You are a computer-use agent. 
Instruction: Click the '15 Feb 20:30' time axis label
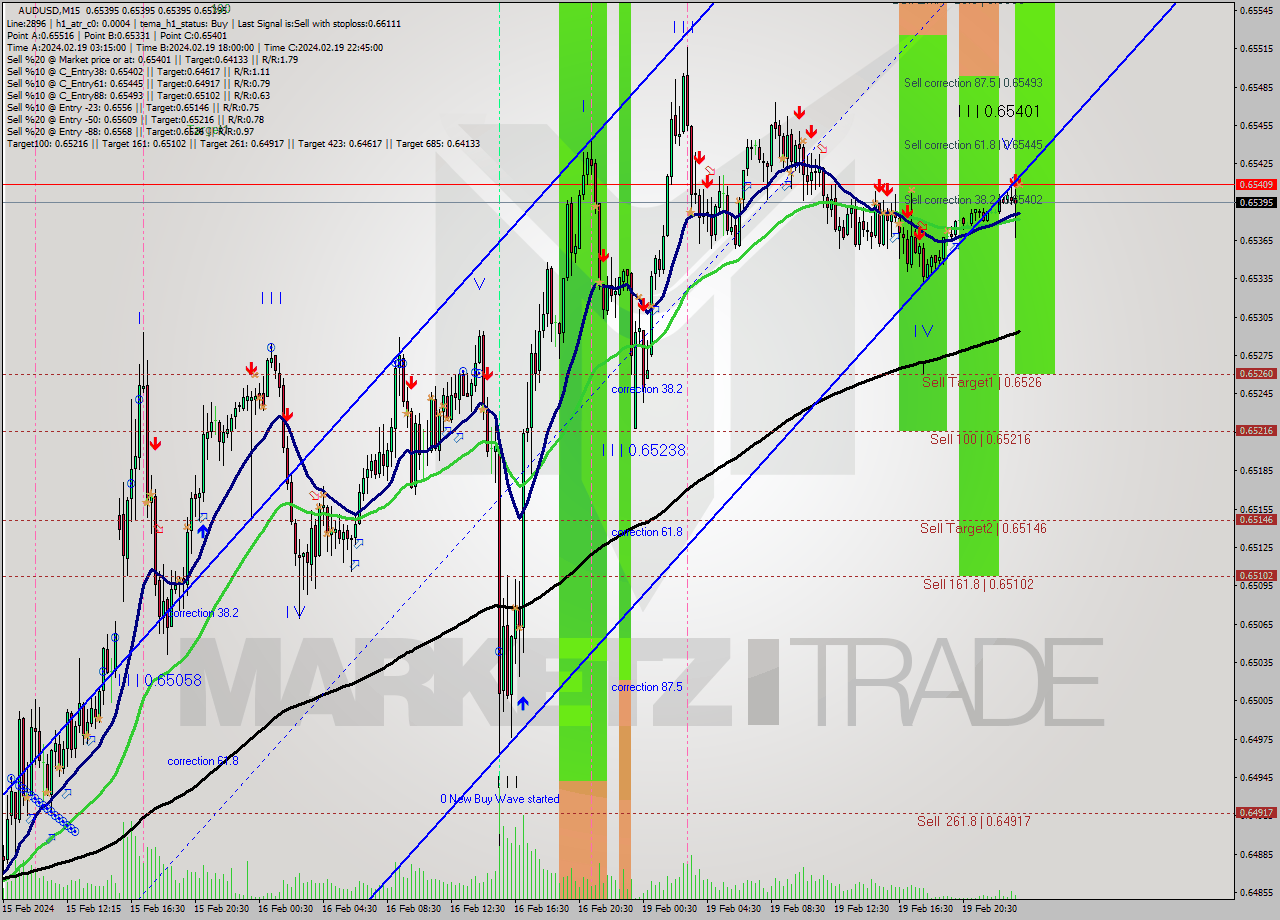click(x=221, y=909)
